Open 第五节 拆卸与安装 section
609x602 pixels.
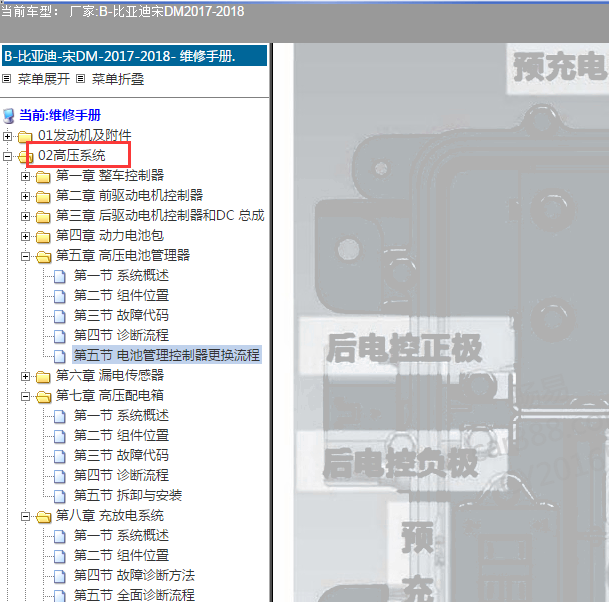(128, 495)
